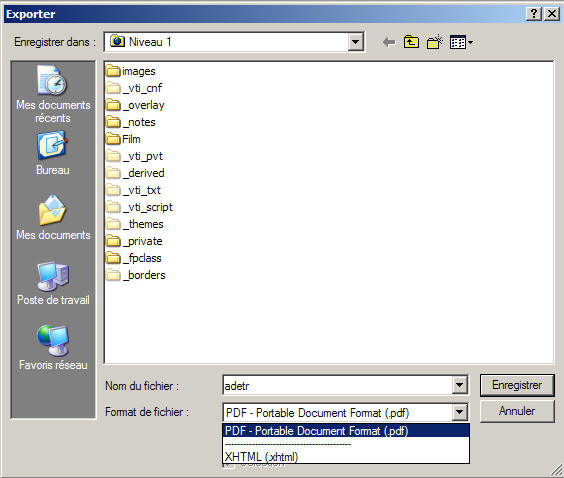Click the Enregistrer button
Image resolution: width=564 pixels, height=478 pixels.
click(517, 385)
